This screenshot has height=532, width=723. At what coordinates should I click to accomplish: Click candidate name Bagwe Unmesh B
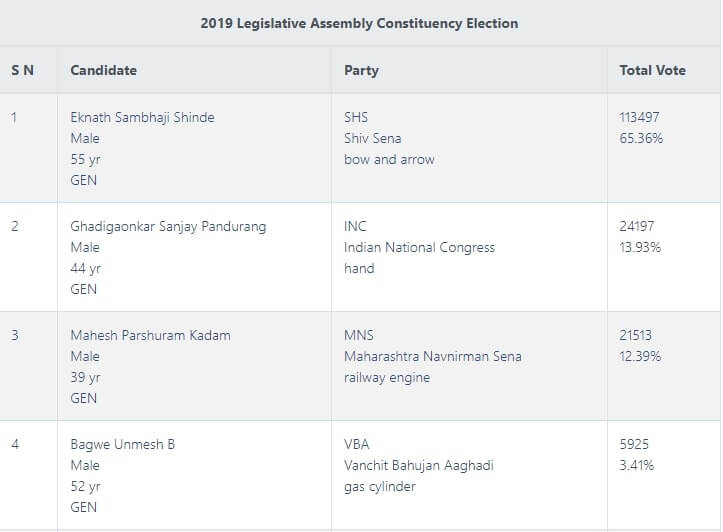(x=122, y=444)
